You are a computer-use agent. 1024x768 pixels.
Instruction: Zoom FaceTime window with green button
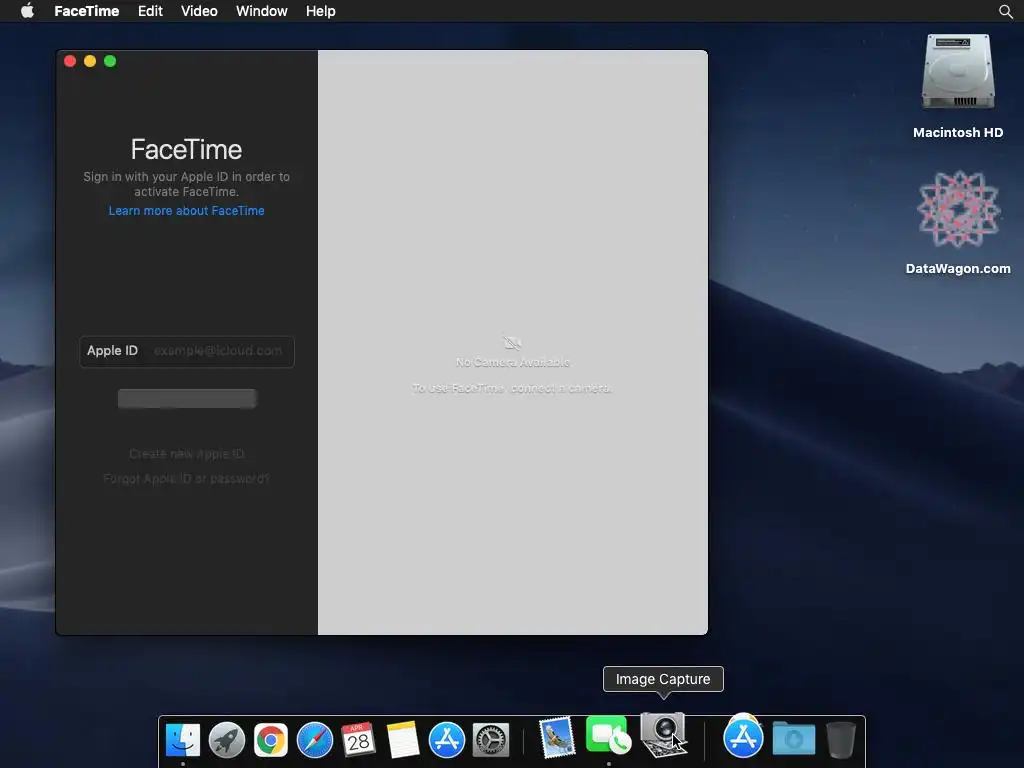click(110, 61)
